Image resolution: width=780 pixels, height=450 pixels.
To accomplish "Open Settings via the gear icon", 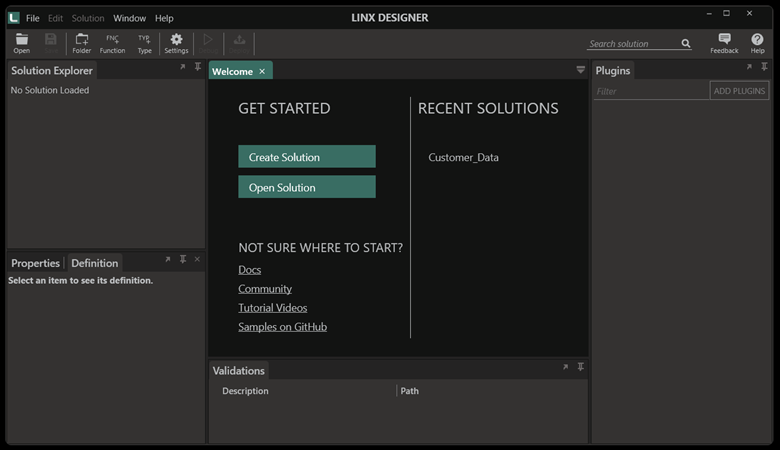I will coord(176,43).
